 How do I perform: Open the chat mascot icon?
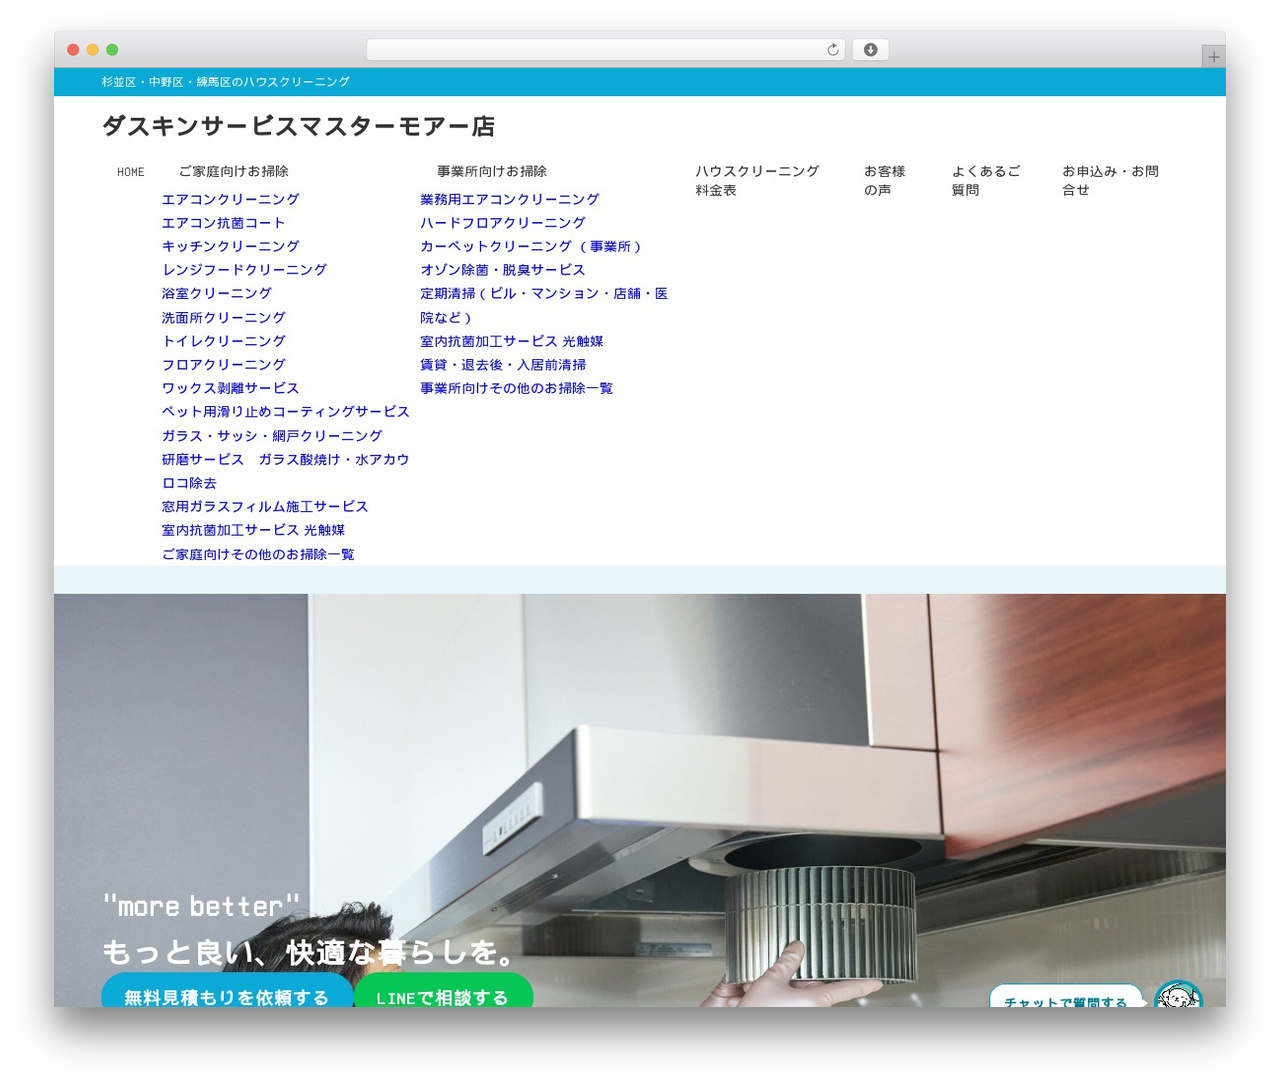pyautogui.click(x=1178, y=995)
